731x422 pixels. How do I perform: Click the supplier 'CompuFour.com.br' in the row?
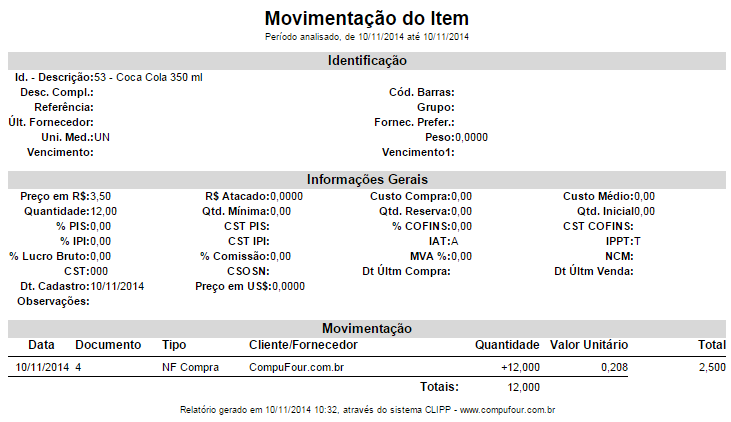tap(297, 368)
